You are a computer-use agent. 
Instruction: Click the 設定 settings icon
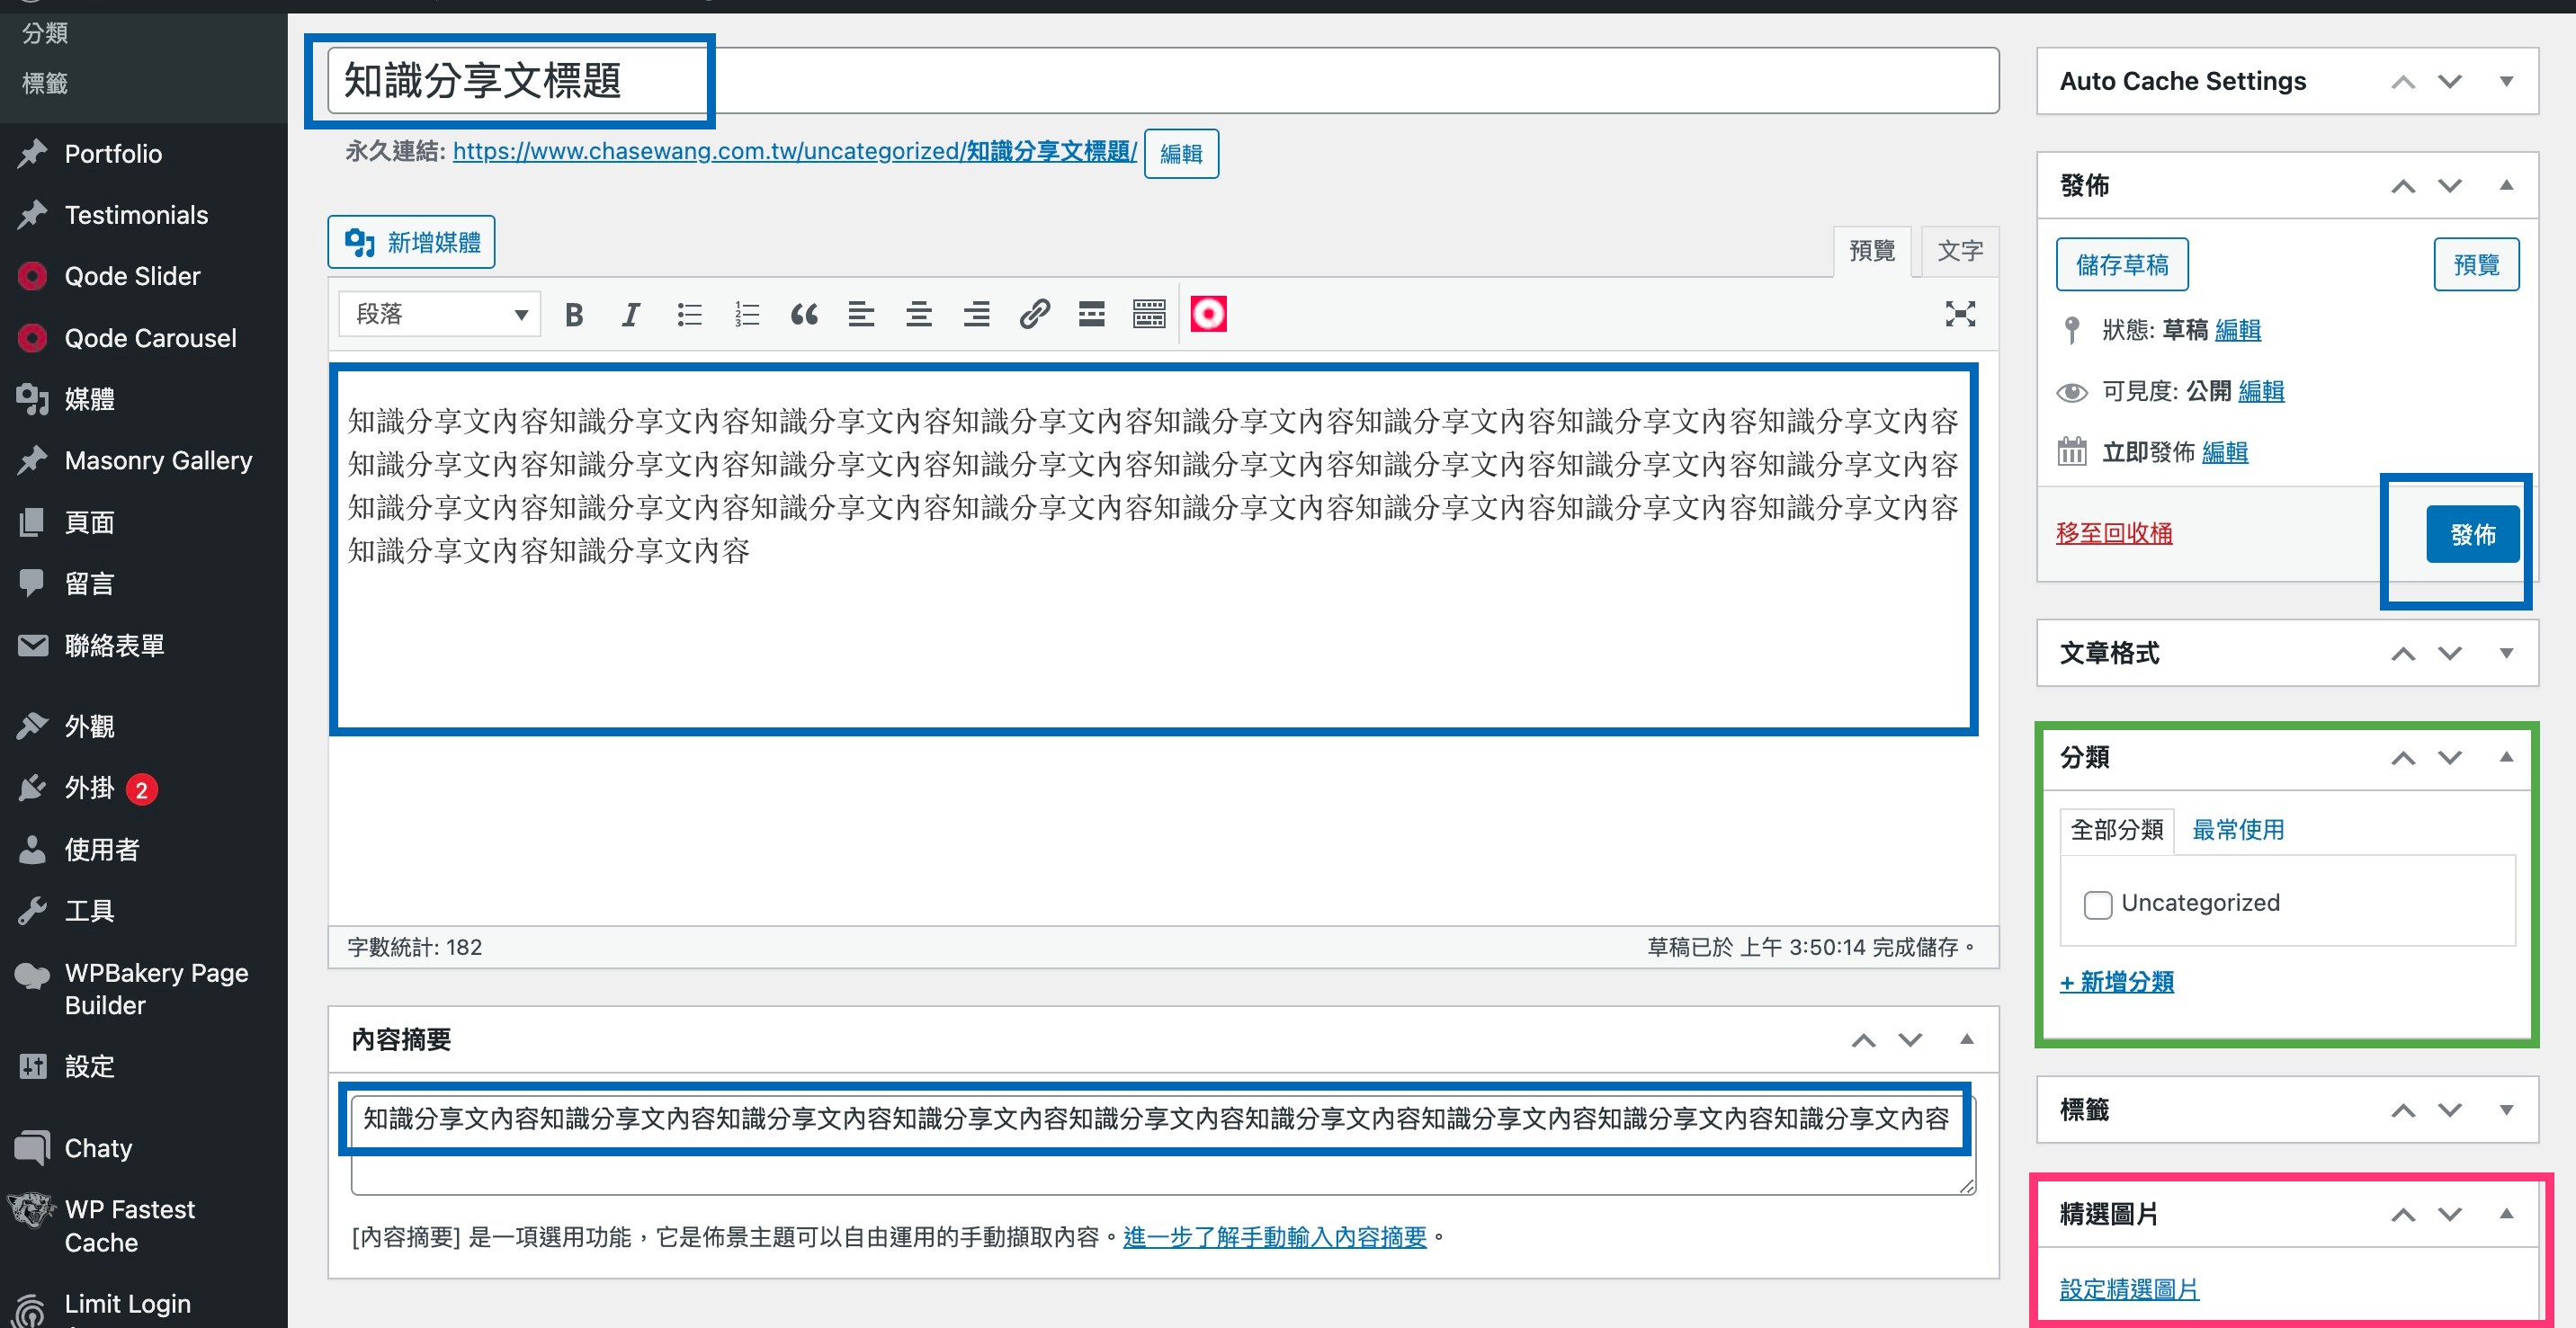(32, 1067)
